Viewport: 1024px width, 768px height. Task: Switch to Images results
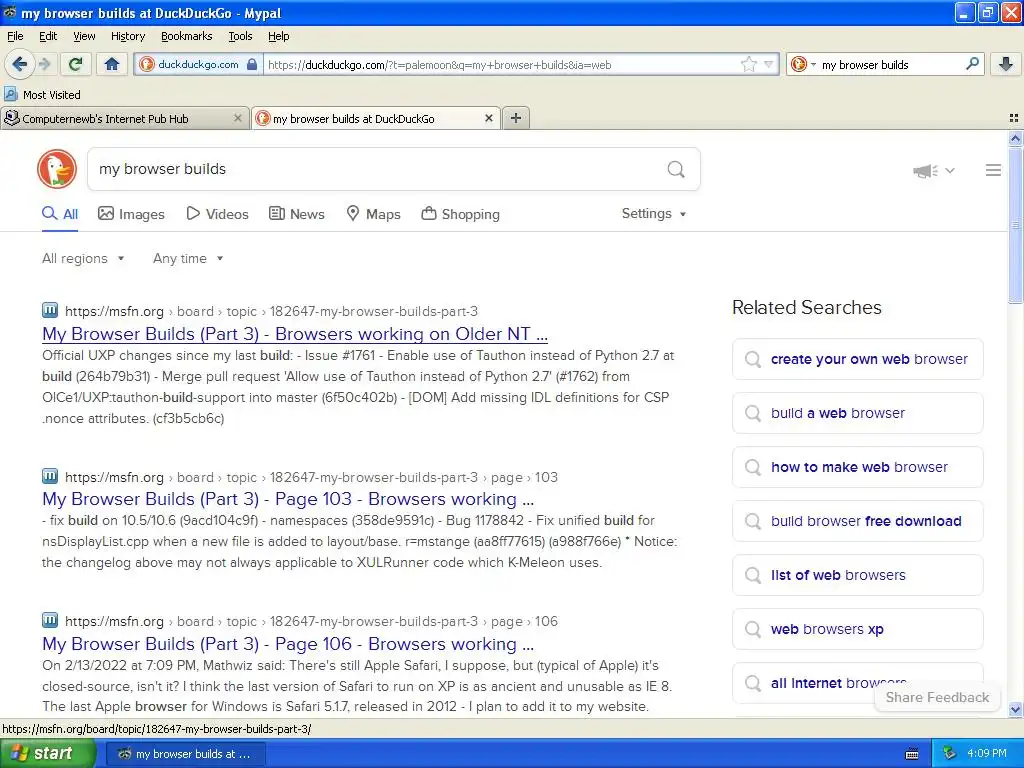pos(131,214)
